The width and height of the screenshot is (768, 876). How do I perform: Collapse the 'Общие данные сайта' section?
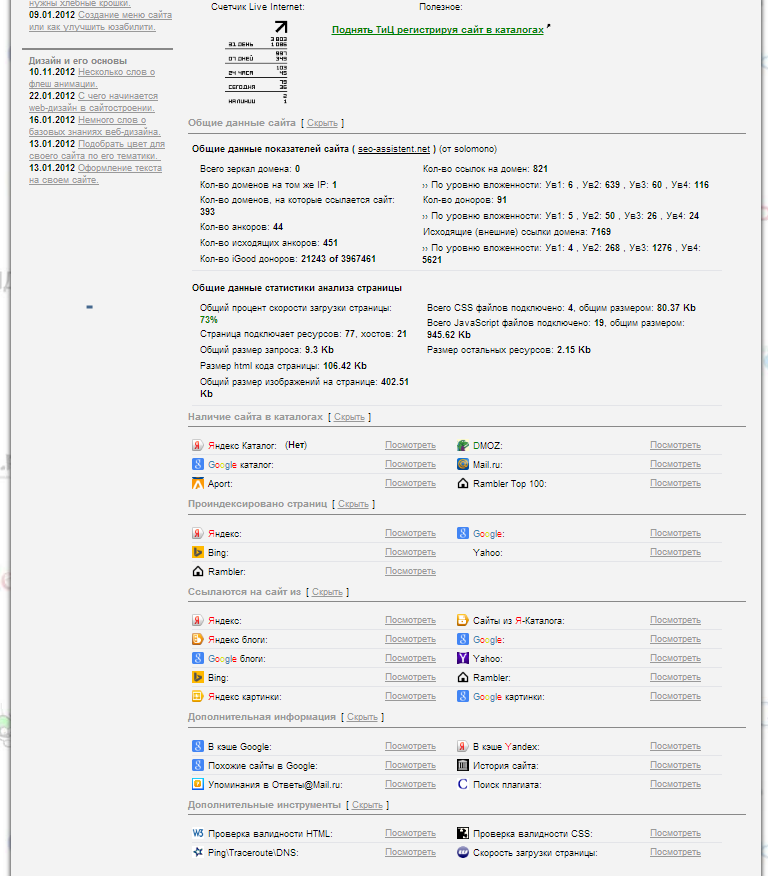(322, 123)
